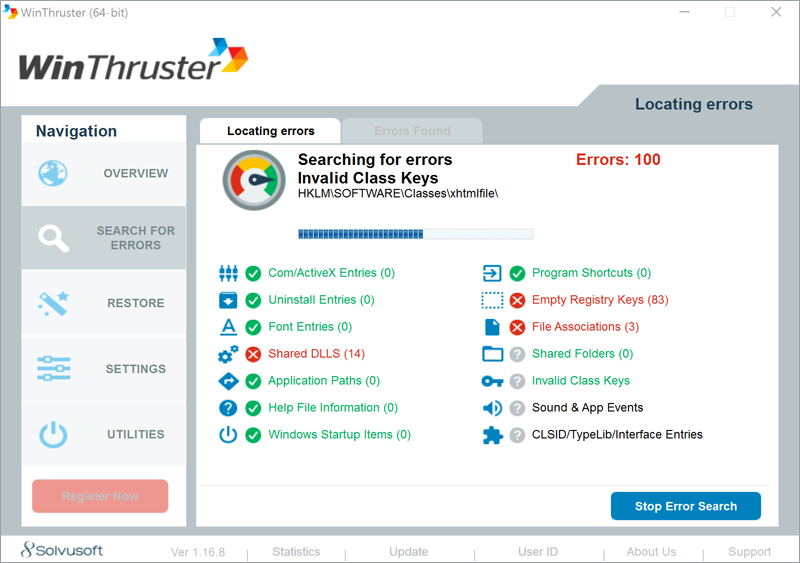Click the Help File Information question icon

228,408
